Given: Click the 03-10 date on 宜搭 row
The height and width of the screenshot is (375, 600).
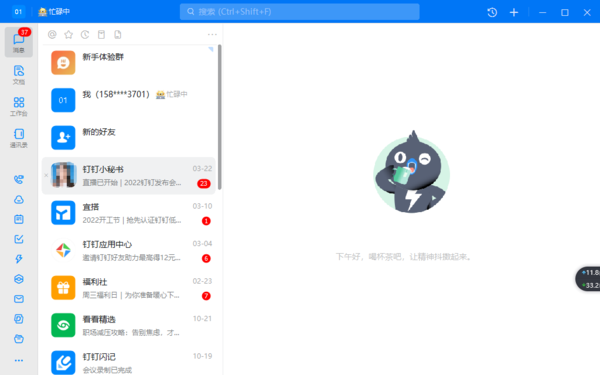Looking at the screenshot, I should (202, 206).
